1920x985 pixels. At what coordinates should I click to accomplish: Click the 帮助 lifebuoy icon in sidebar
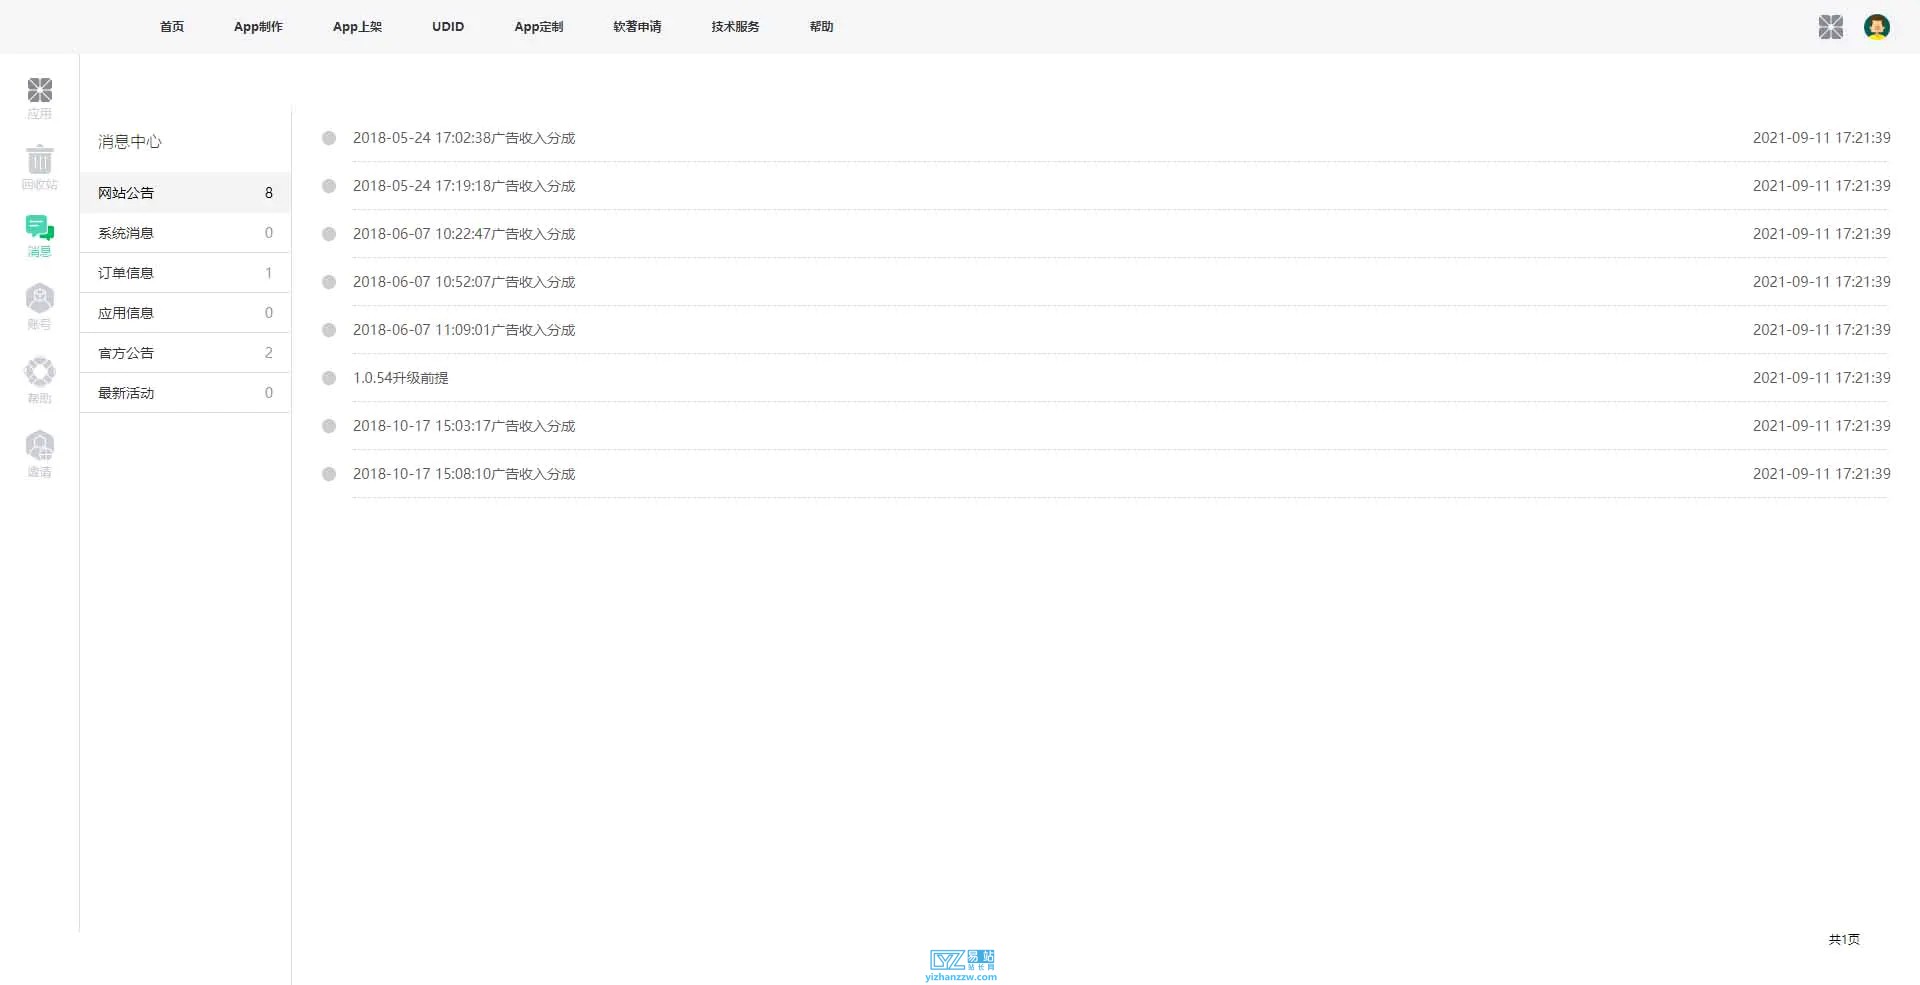pyautogui.click(x=40, y=380)
